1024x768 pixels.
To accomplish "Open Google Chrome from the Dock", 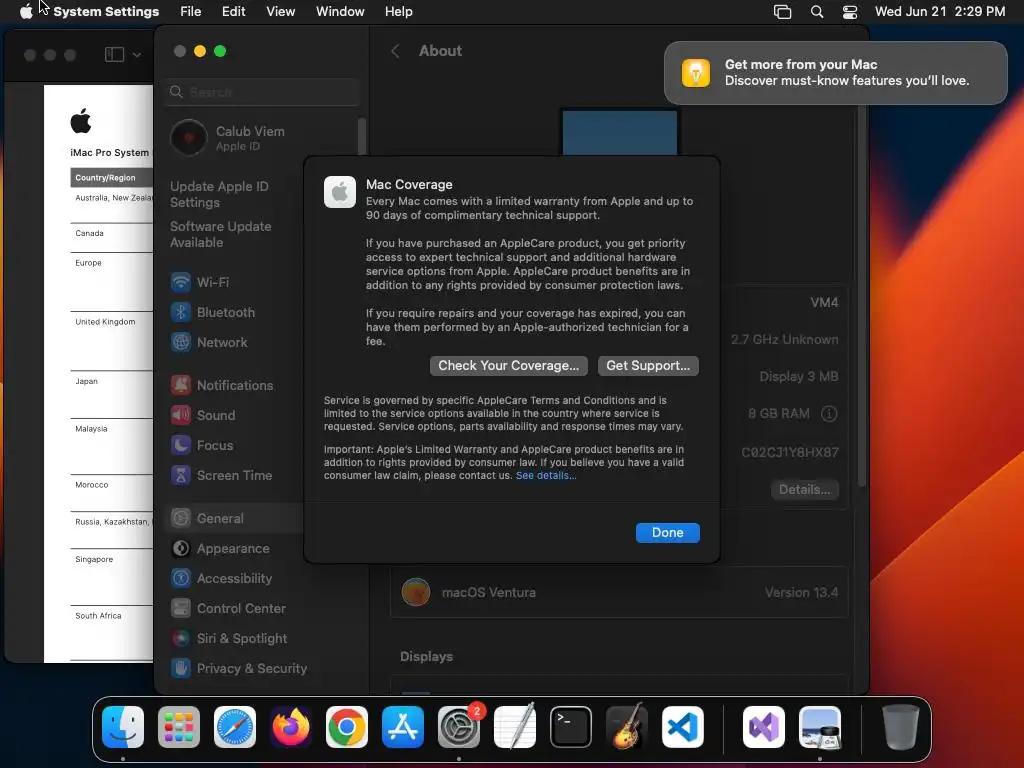I will click(x=347, y=727).
